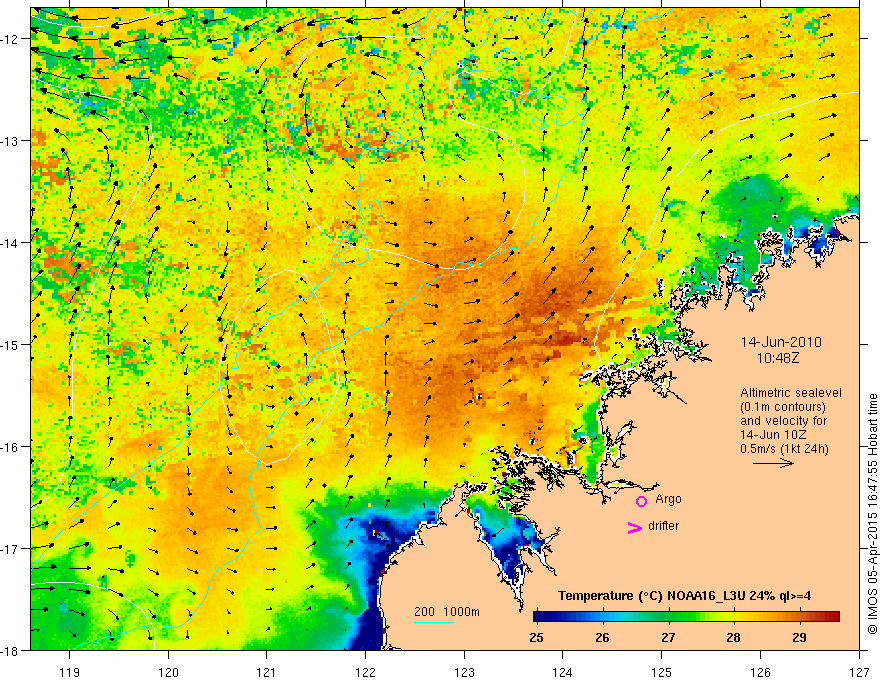The image size is (880, 680).
Task: Click the 'and velocity for' text
Action: (x=783, y=421)
